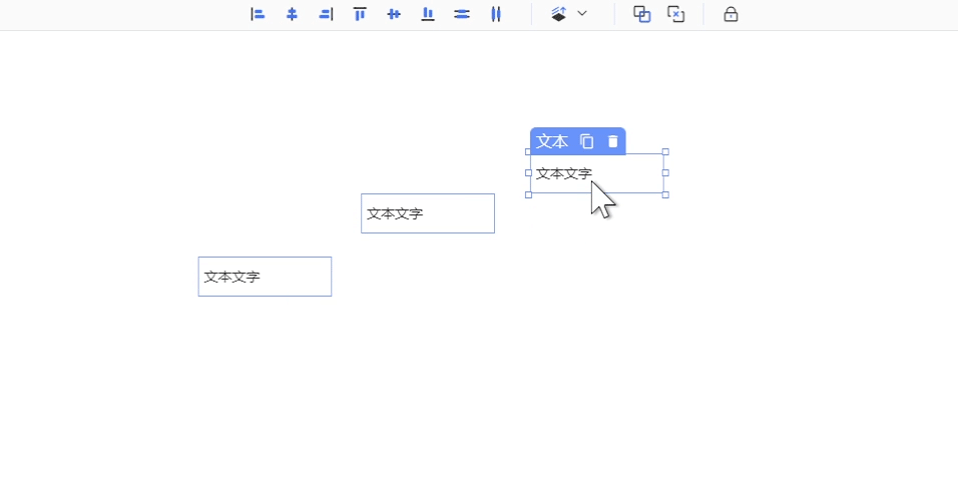Distribute elements horizontally with equal spacing

click(x=496, y=14)
